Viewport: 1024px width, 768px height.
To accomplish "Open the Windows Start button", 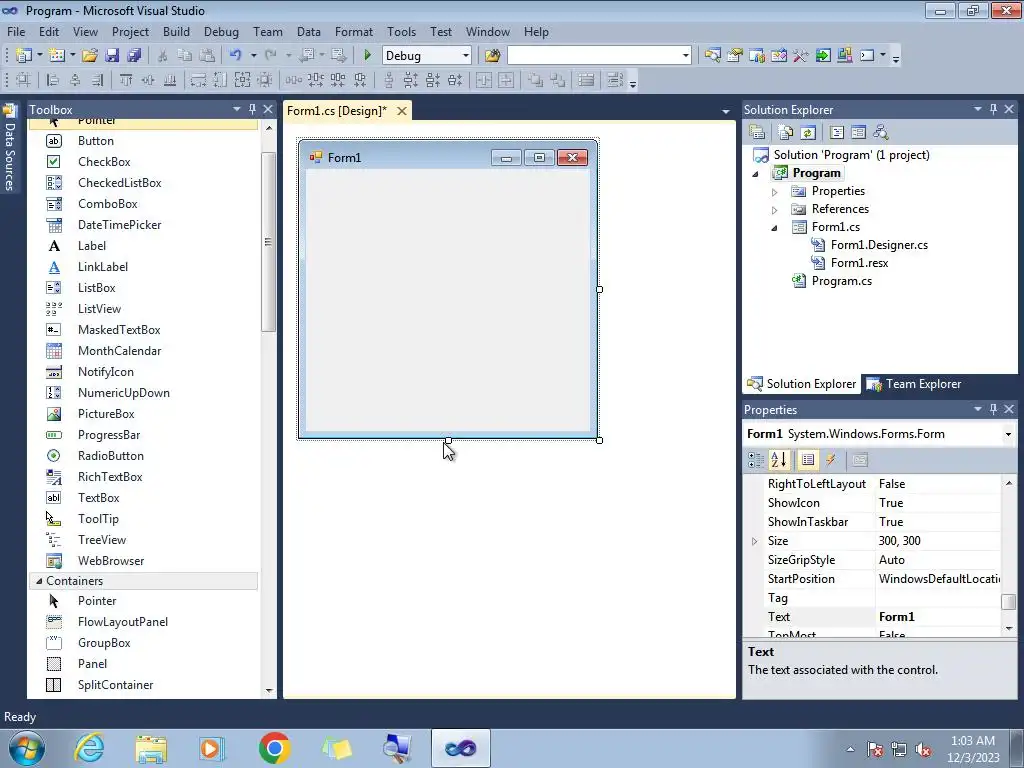I will [x=26, y=748].
